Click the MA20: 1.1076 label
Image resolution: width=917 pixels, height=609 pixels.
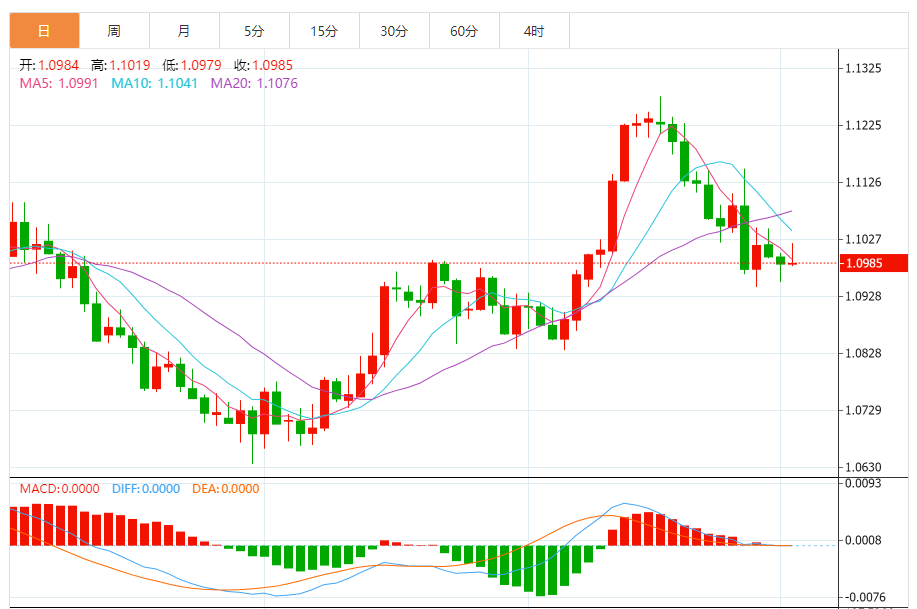[254, 84]
